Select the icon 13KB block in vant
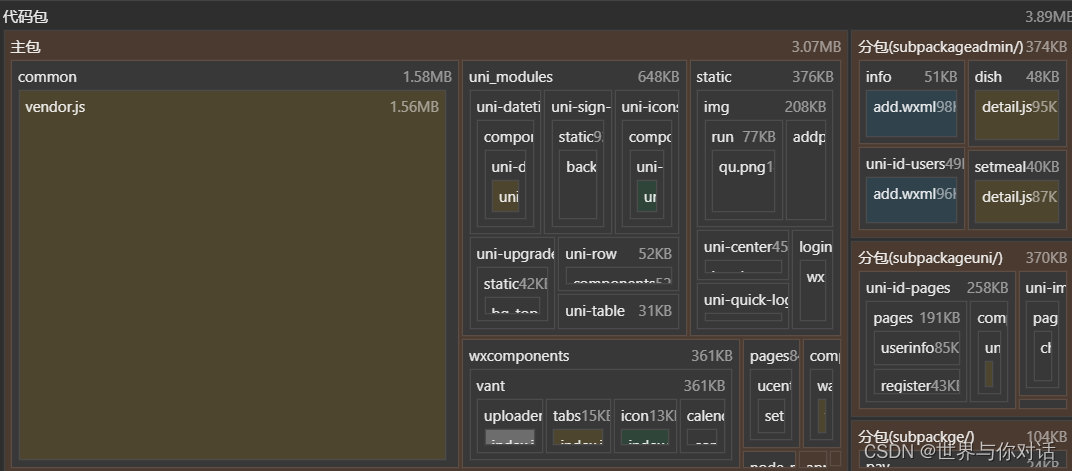 pos(646,415)
